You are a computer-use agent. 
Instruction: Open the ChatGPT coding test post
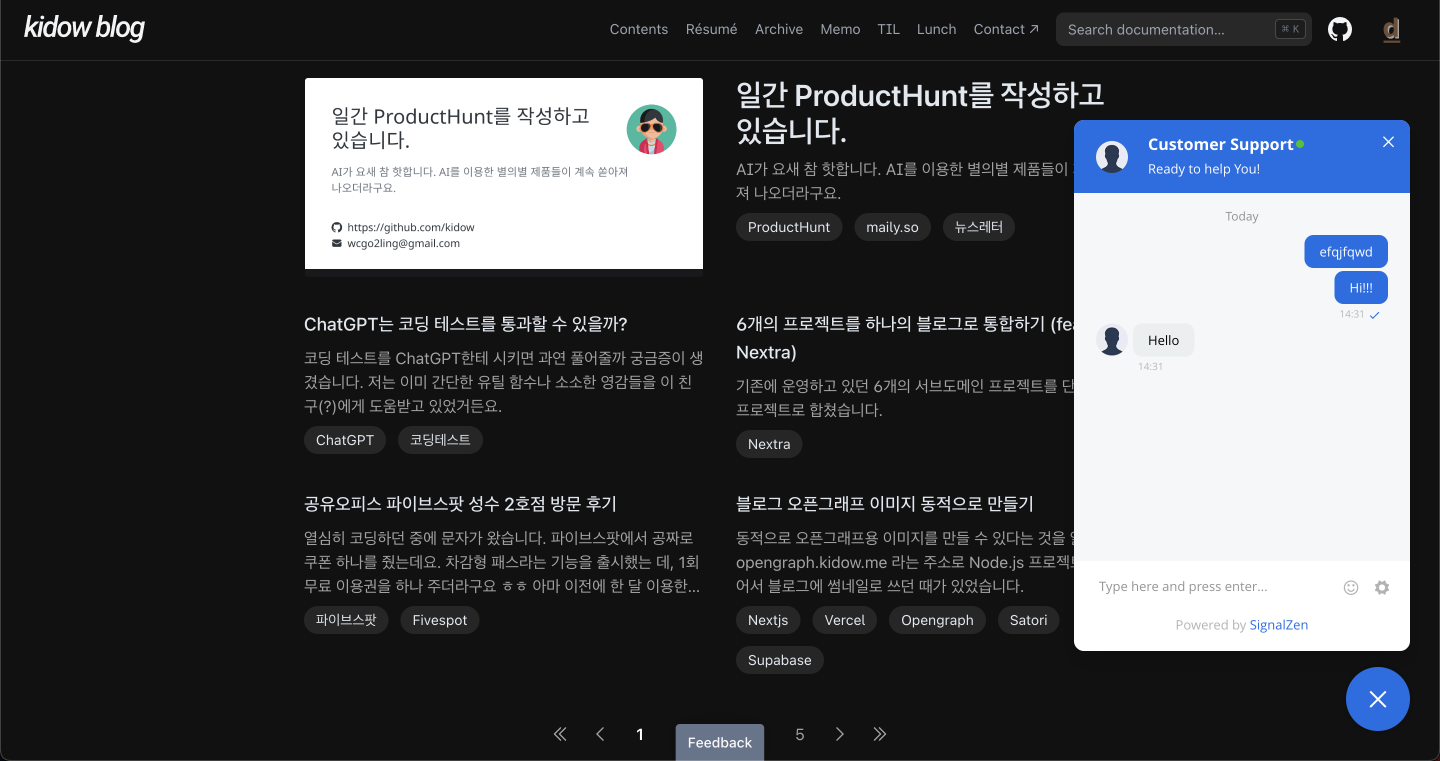click(466, 324)
